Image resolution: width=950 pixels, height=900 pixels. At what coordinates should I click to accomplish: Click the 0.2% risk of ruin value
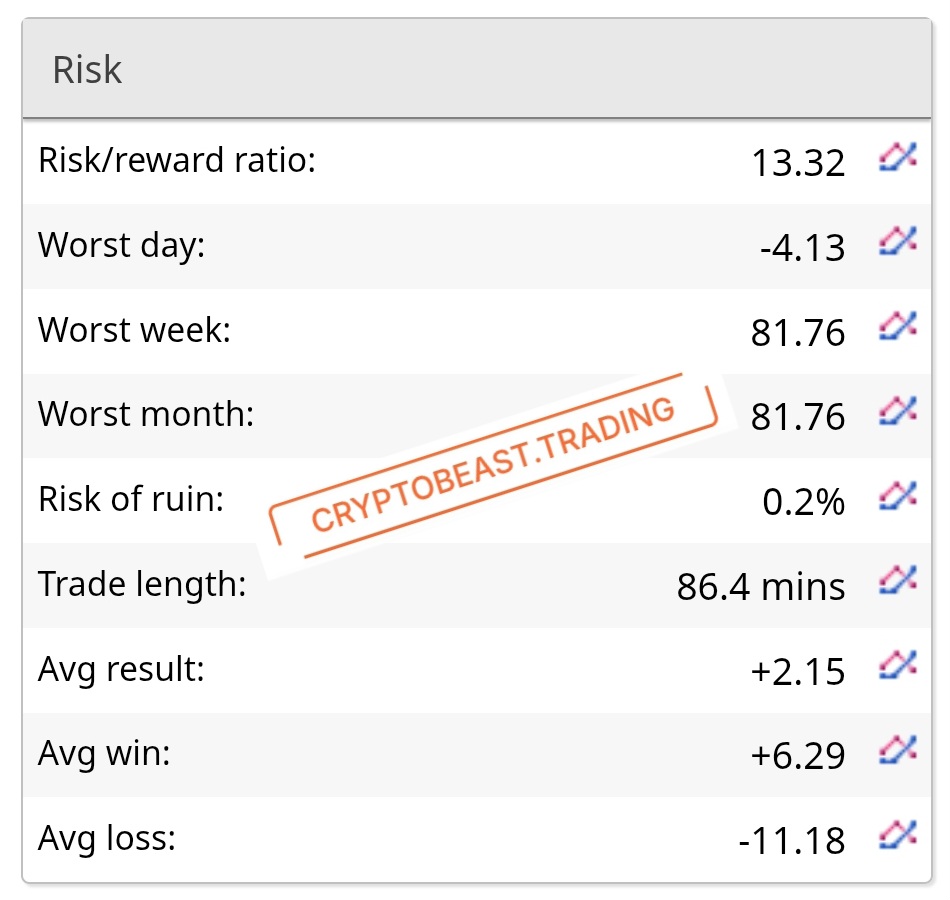(803, 502)
